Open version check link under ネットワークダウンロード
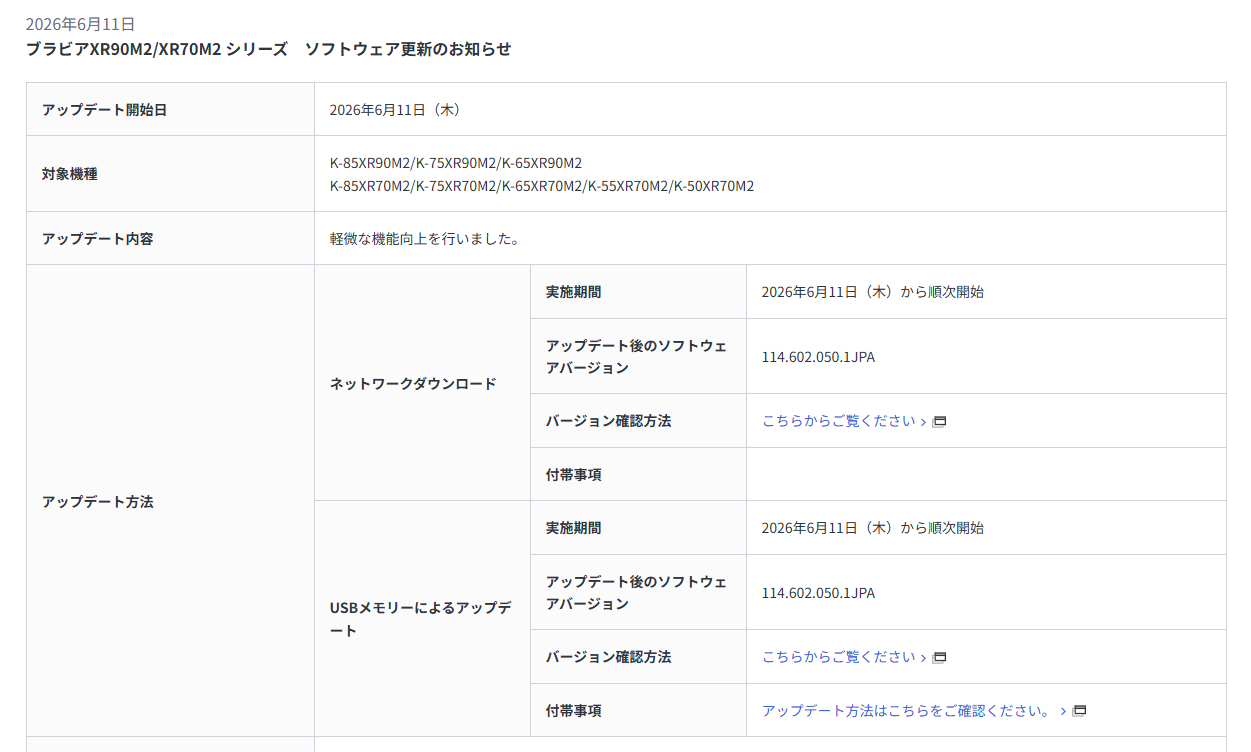The height and width of the screenshot is (752, 1251). click(844, 421)
